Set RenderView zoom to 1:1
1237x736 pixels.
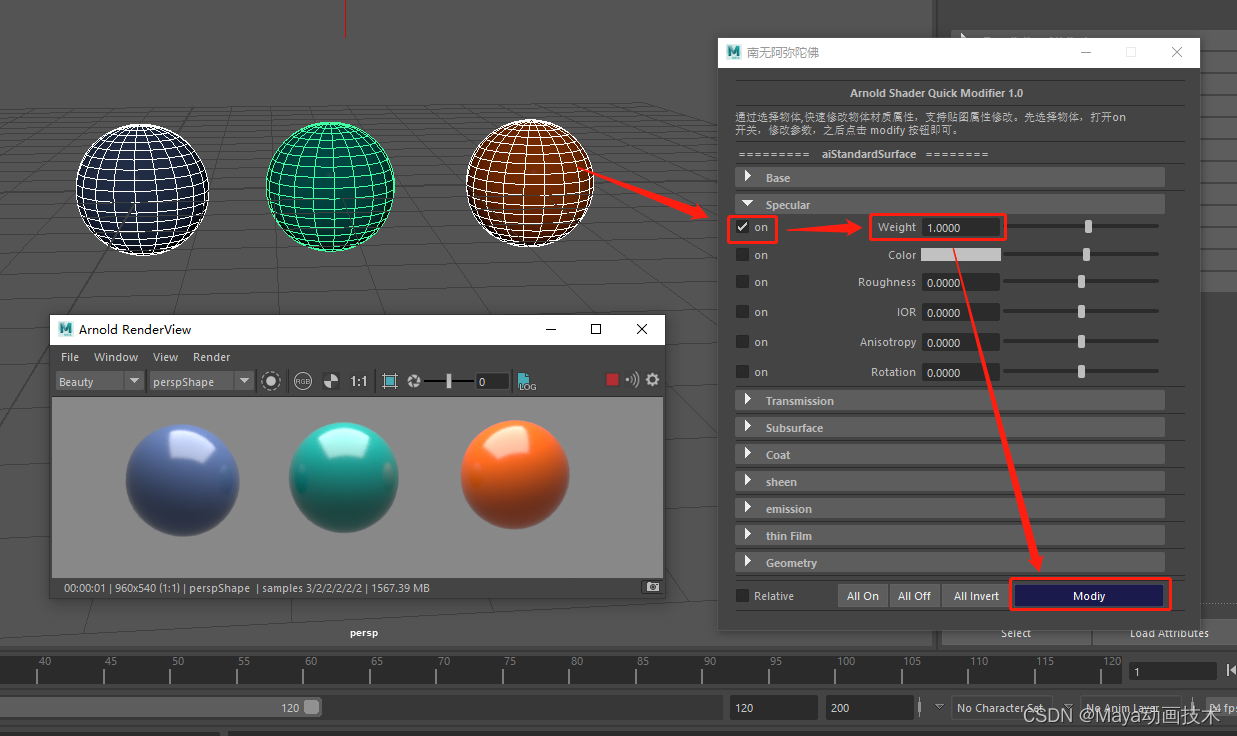click(358, 381)
